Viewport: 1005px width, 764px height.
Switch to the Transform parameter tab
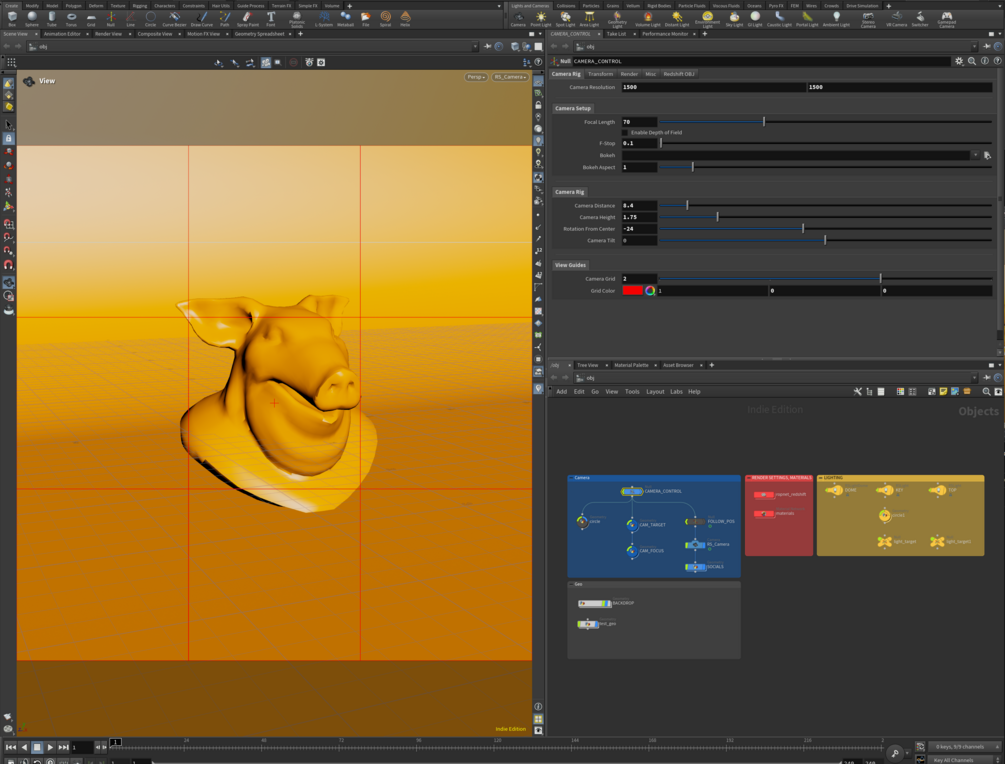click(x=600, y=73)
